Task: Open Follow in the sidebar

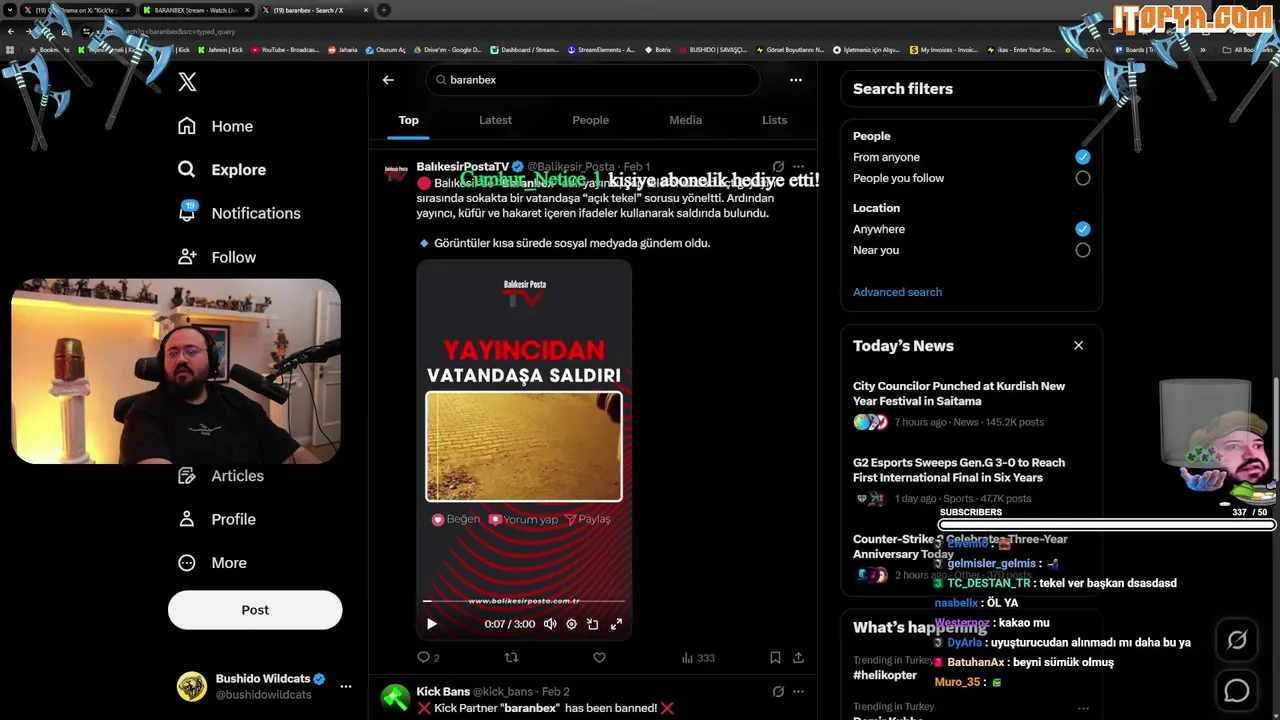Action: tap(216, 257)
